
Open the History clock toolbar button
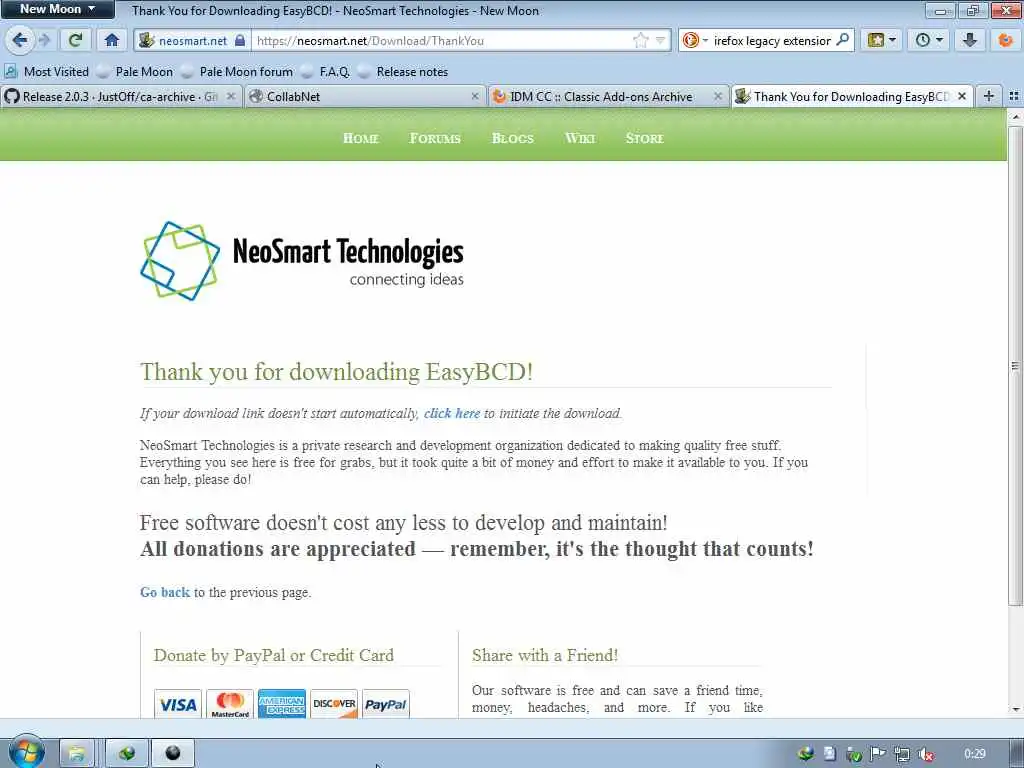(x=929, y=40)
